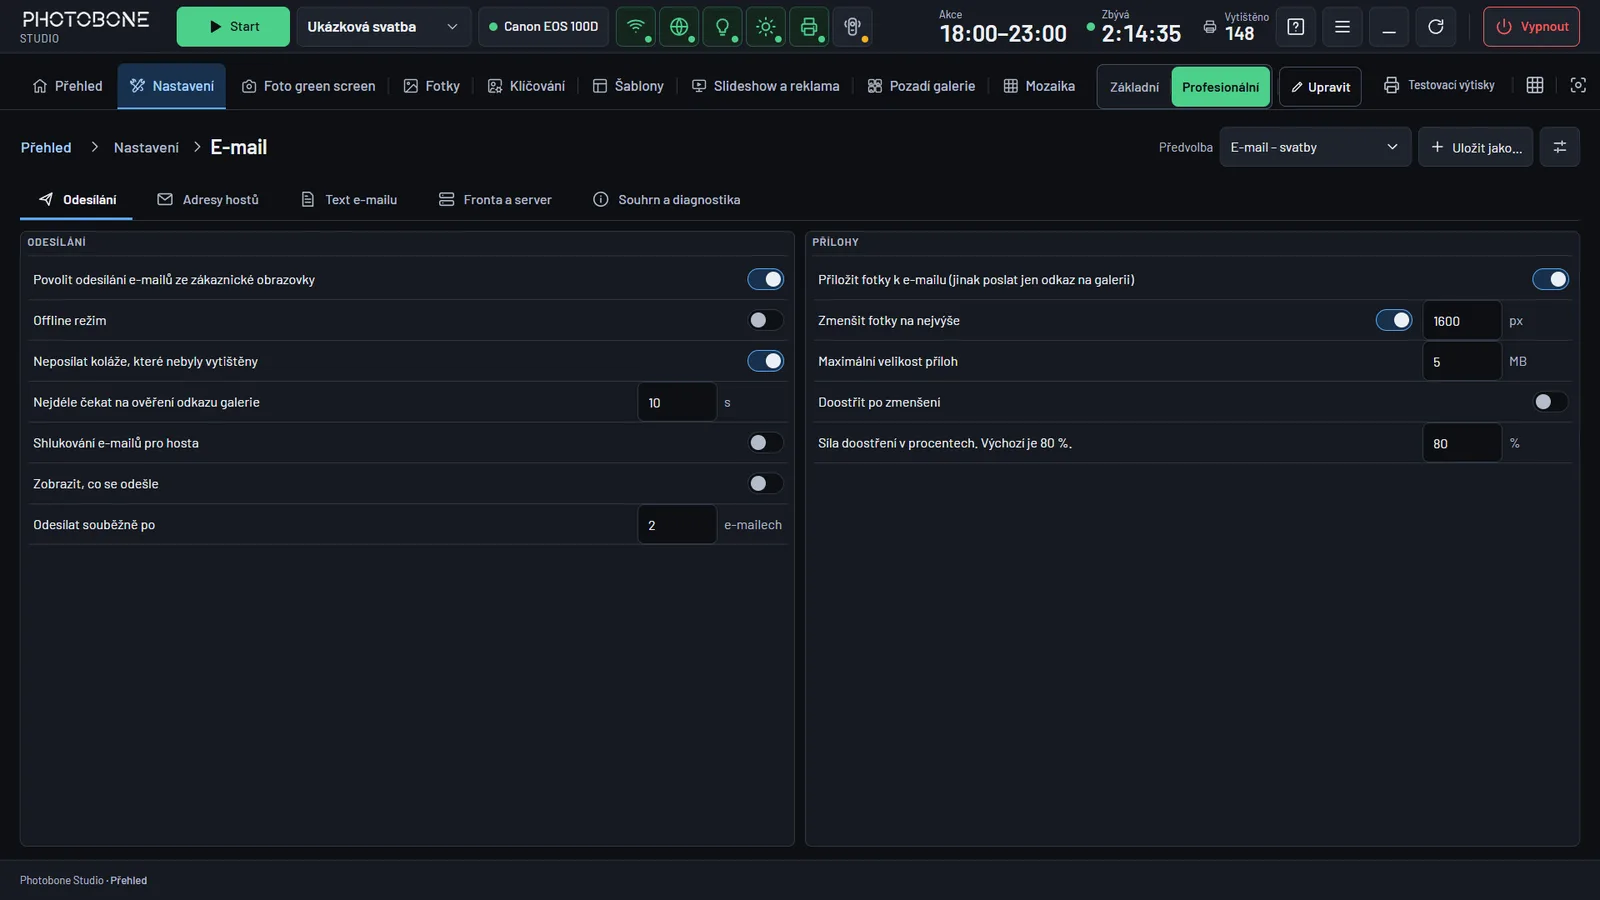Viewport: 1600px width, 900px height.
Task: Go to Souhrn a diagnostika tab
Action: 667,200
